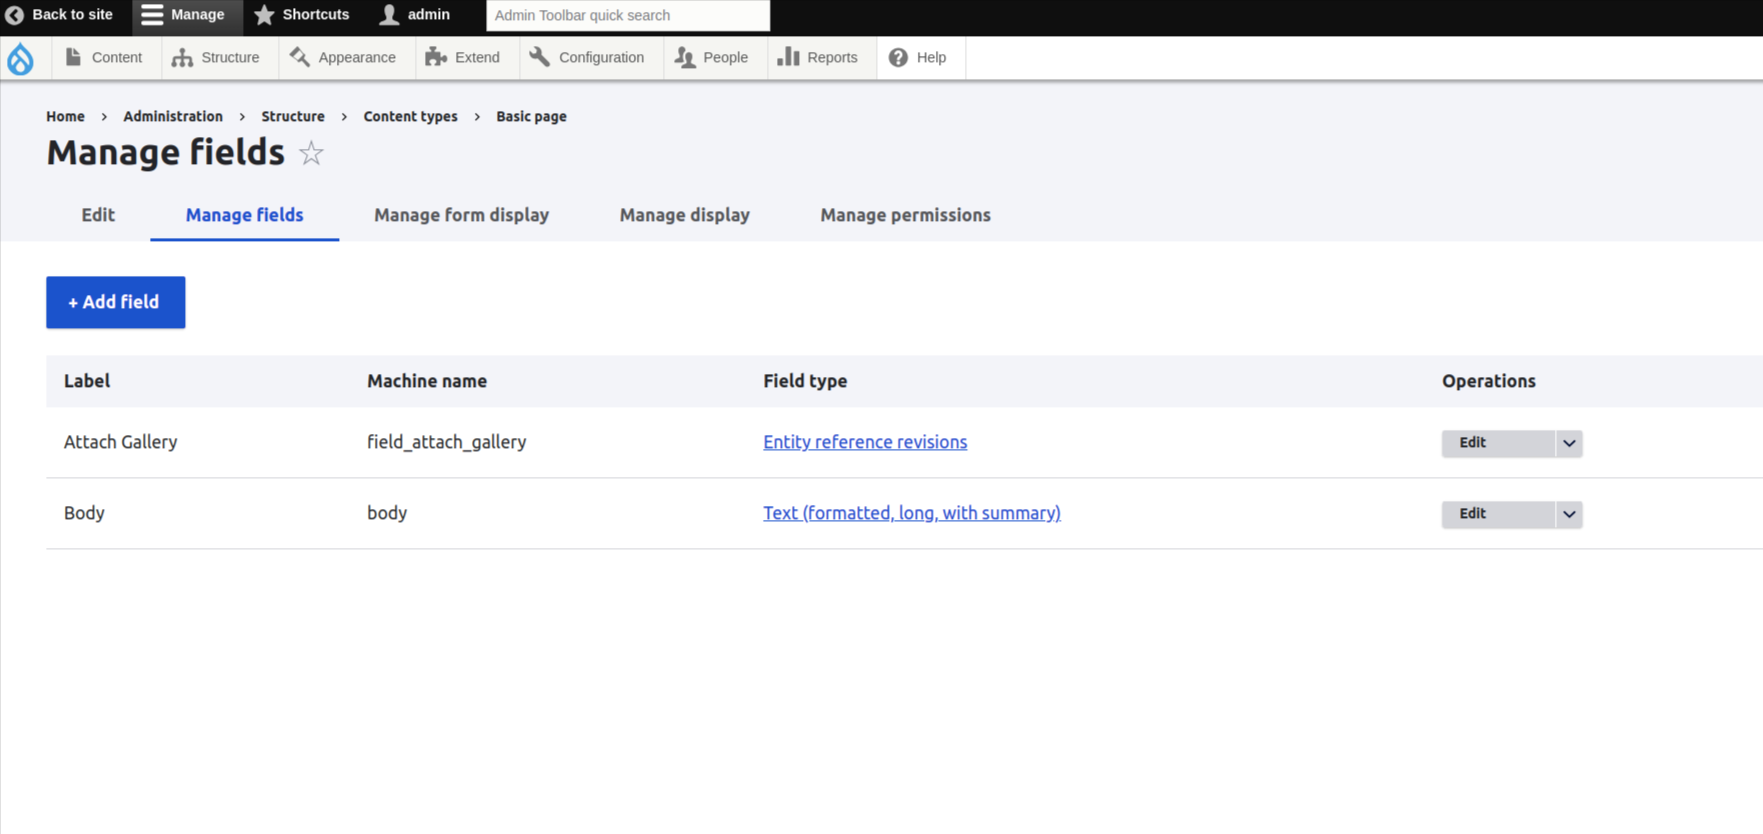Expand operations dropdown for Attach Gallery
This screenshot has width=1763, height=834.
[x=1569, y=443]
